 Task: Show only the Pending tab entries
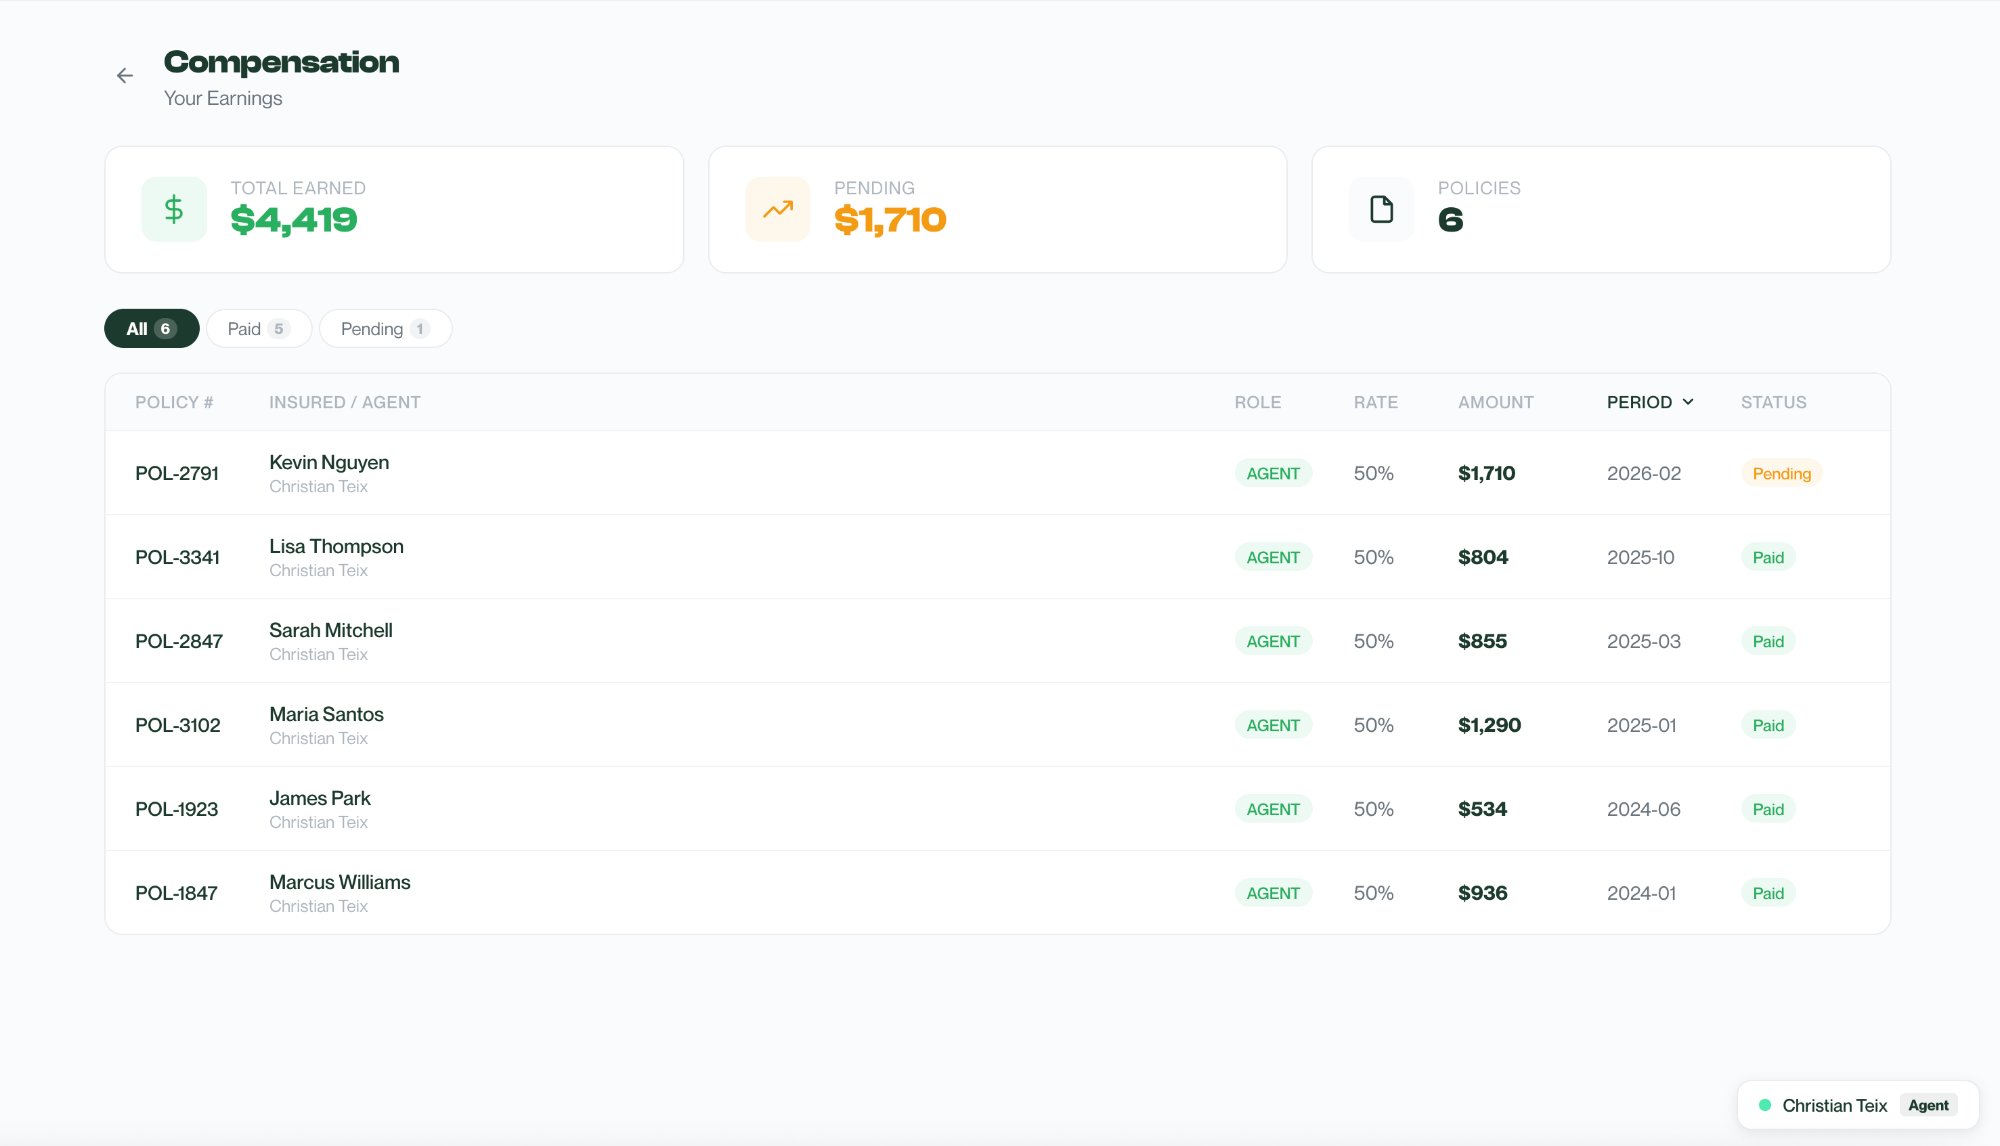click(x=385, y=329)
